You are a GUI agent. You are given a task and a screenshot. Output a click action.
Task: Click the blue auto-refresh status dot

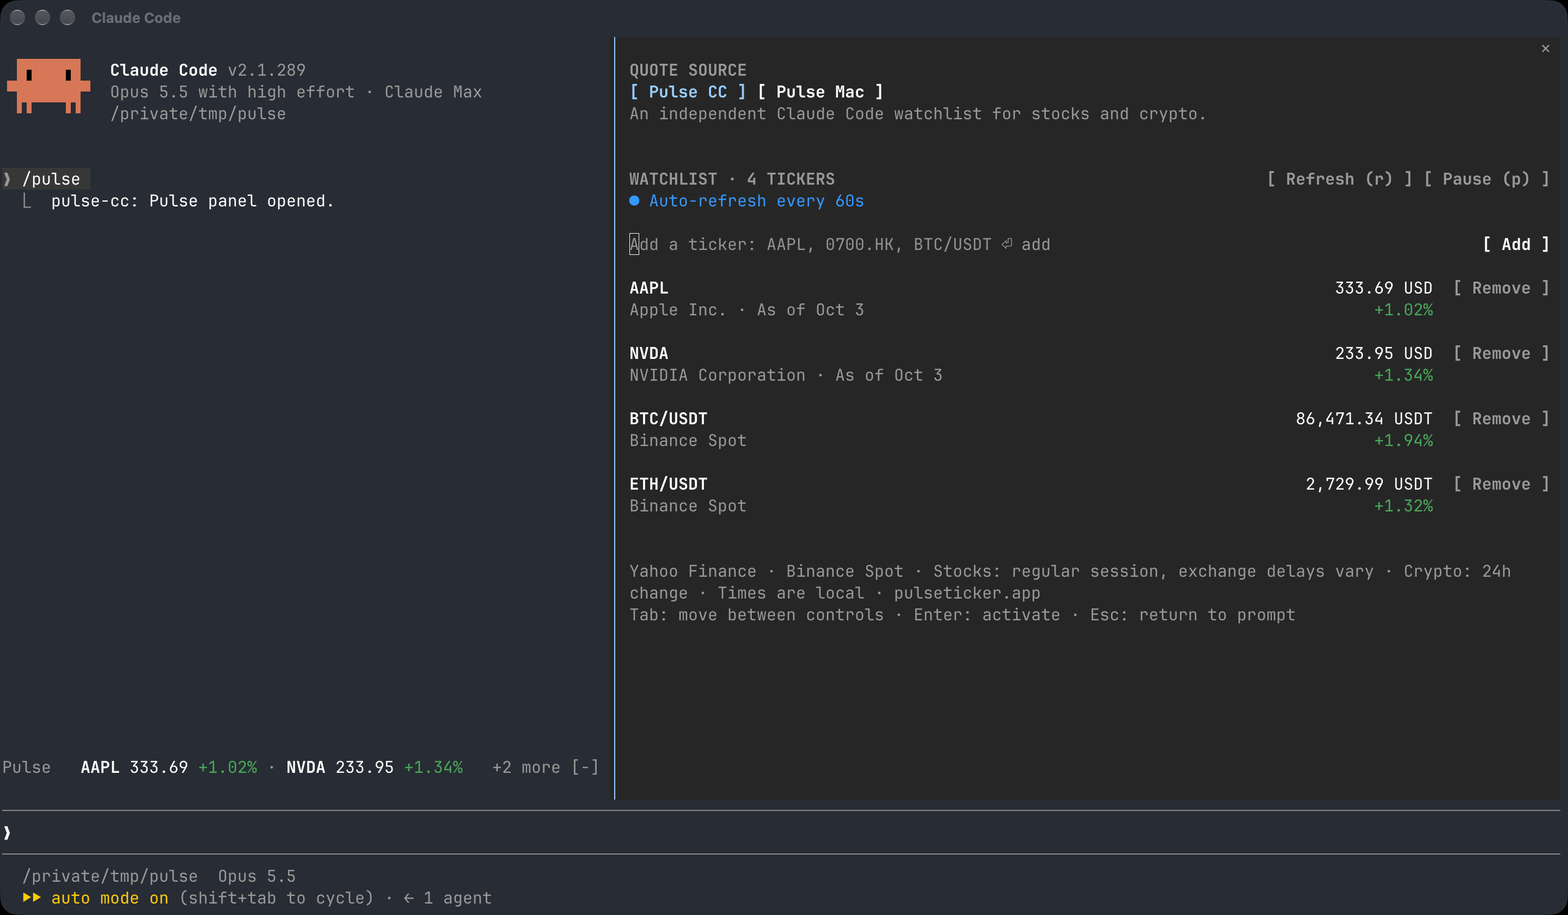pyautogui.click(x=634, y=201)
